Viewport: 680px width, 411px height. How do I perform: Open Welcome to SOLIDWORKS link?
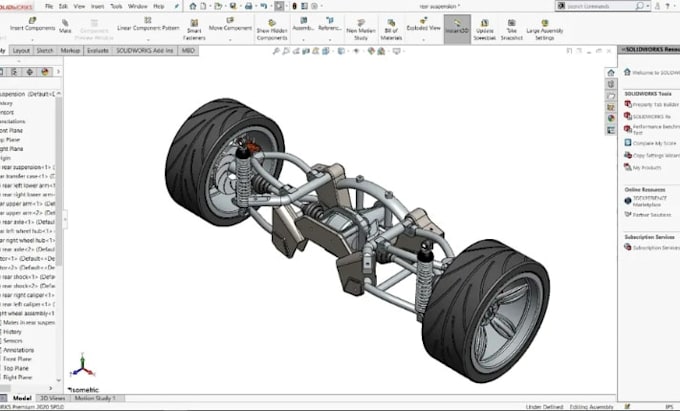click(652, 72)
